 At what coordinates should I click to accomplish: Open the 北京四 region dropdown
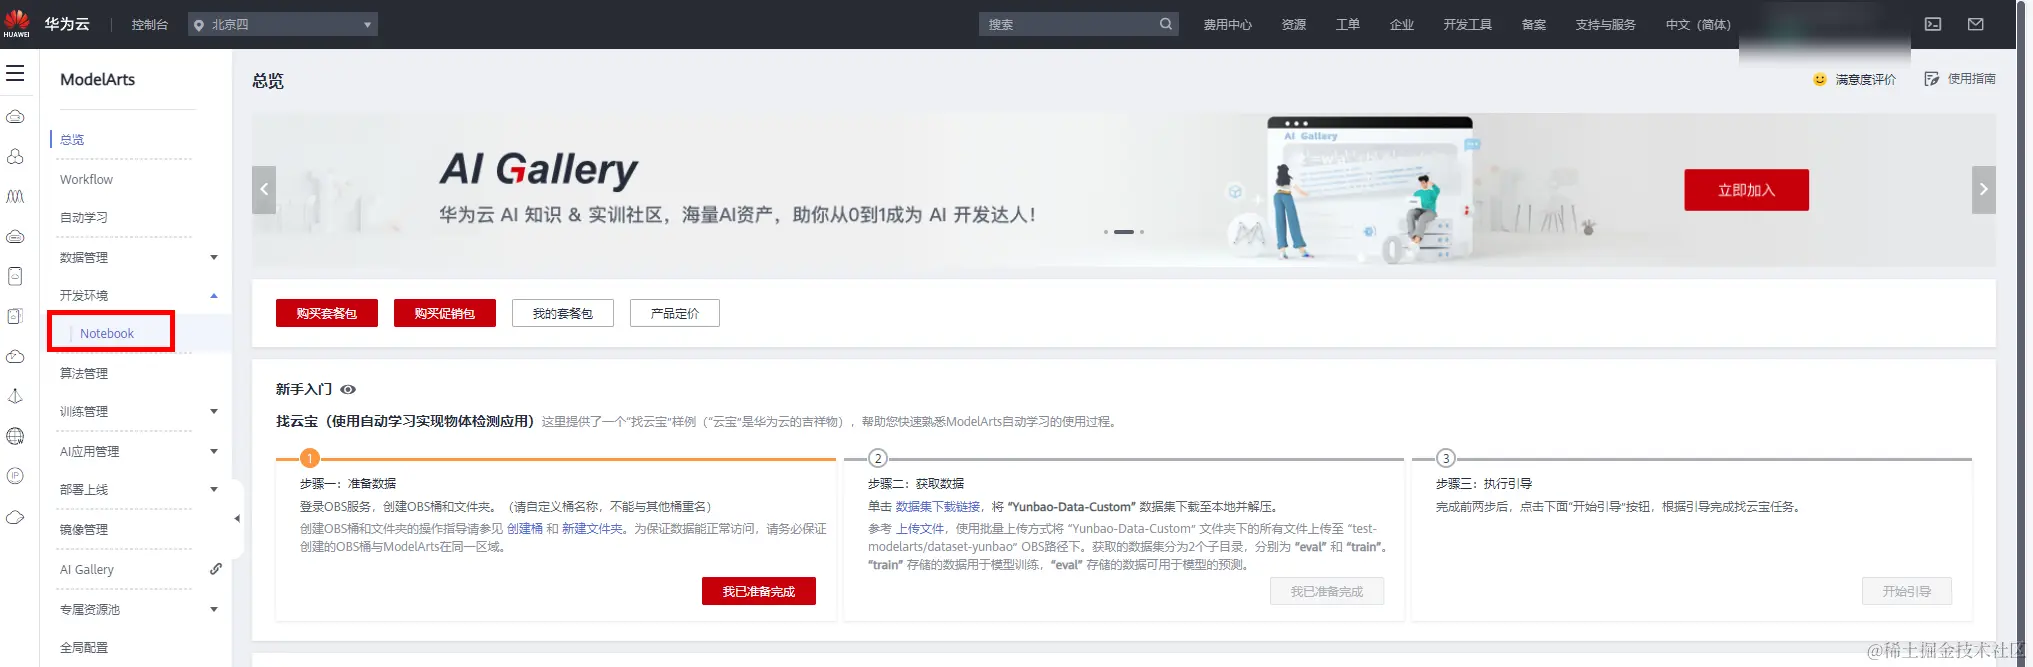283,24
